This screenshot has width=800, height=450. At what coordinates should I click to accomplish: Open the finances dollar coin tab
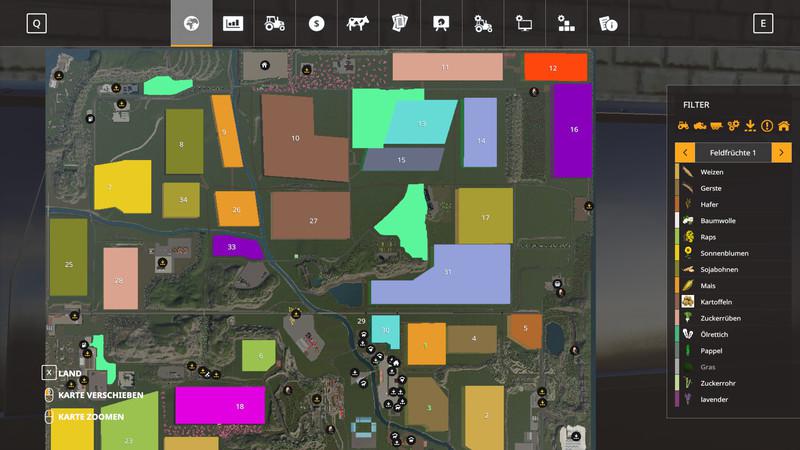316,24
